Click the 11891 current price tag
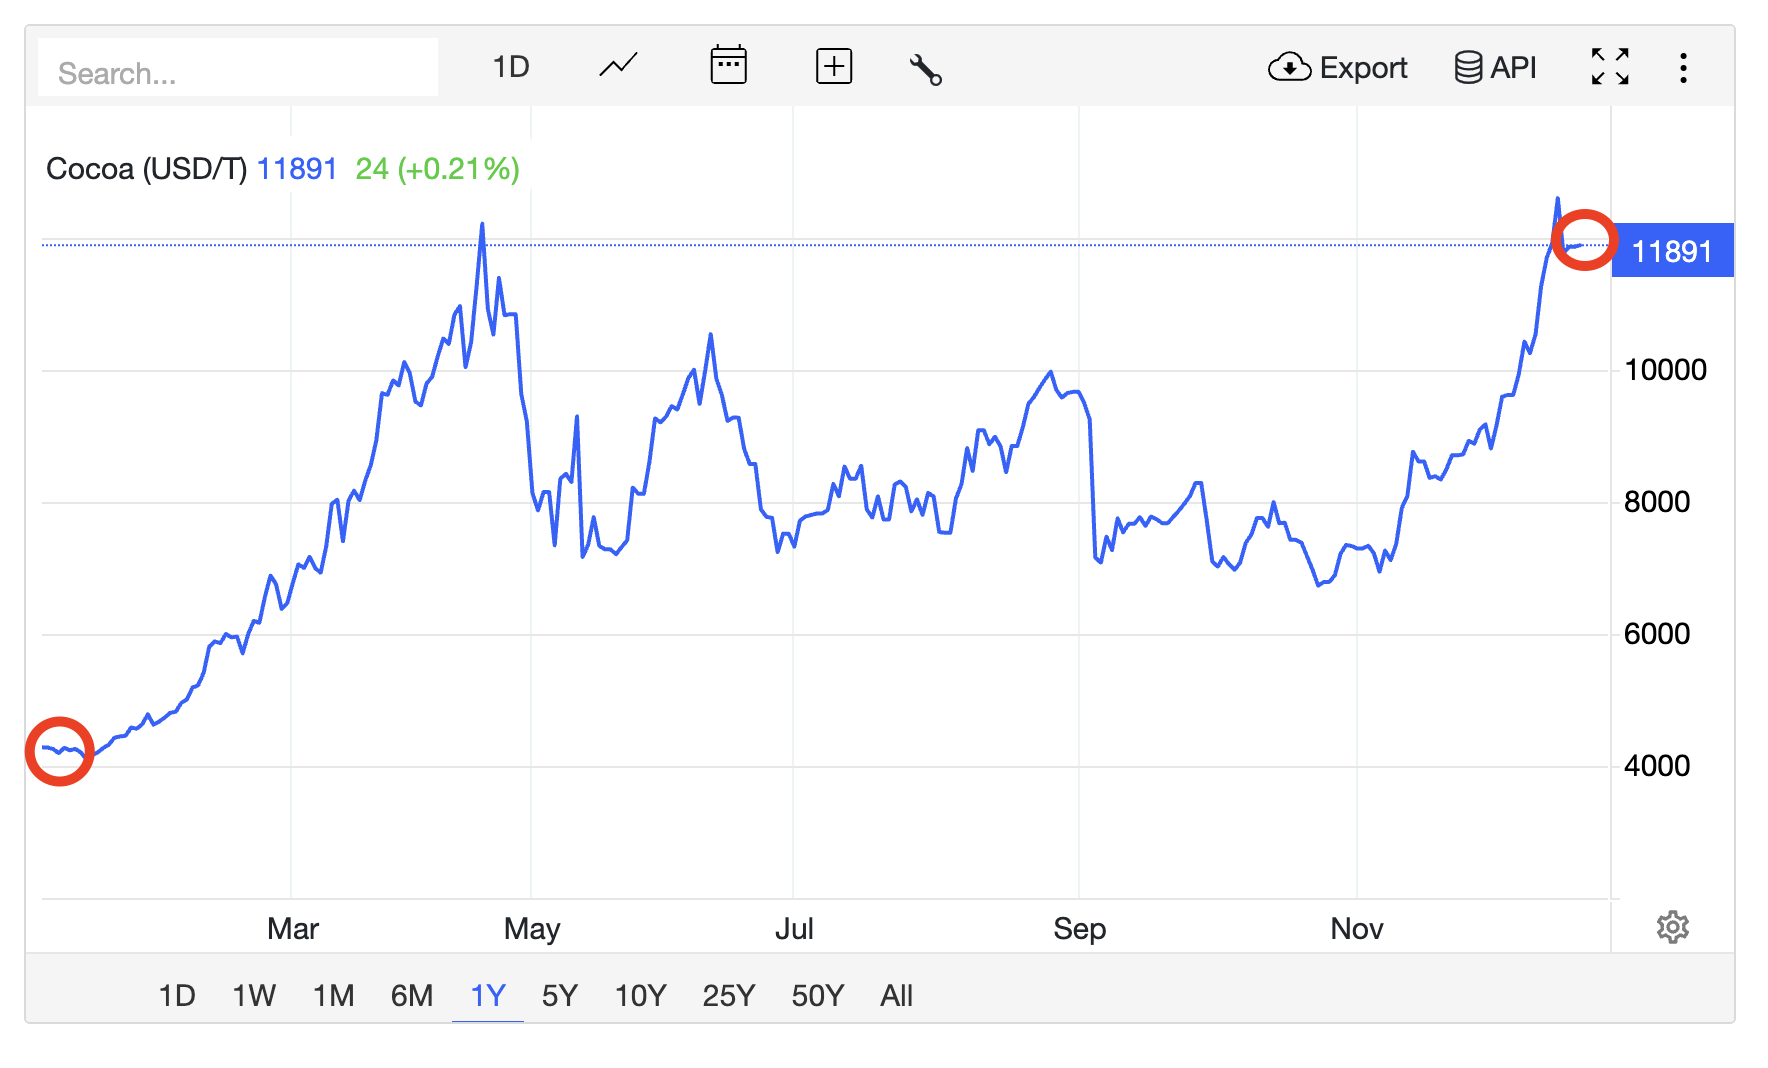 (x=1672, y=251)
